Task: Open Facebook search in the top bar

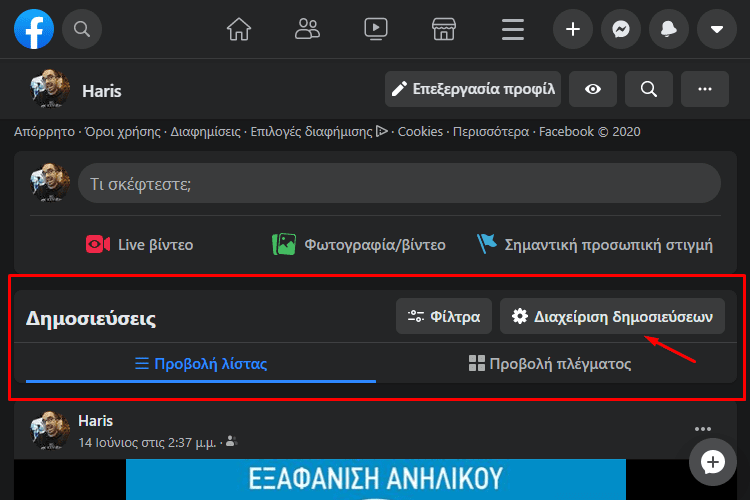Action: (x=82, y=29)
